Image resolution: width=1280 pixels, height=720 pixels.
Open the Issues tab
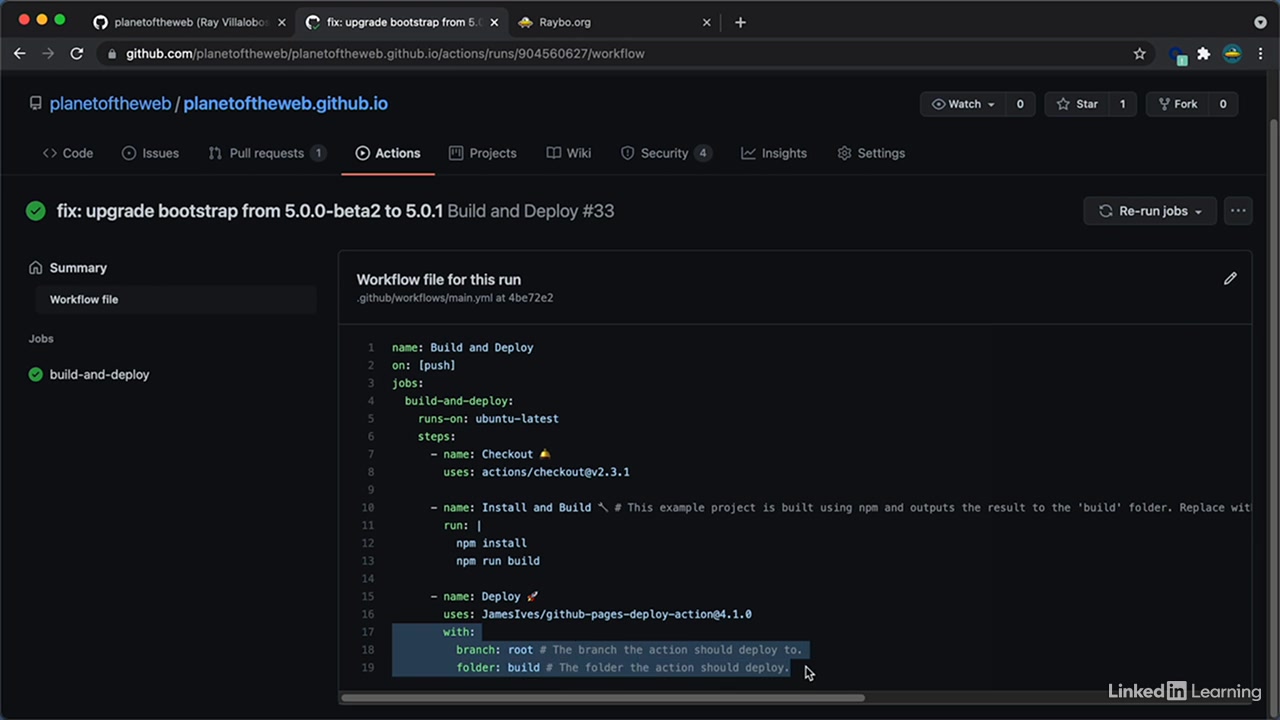pyautogui.click(x=150, y=153)
